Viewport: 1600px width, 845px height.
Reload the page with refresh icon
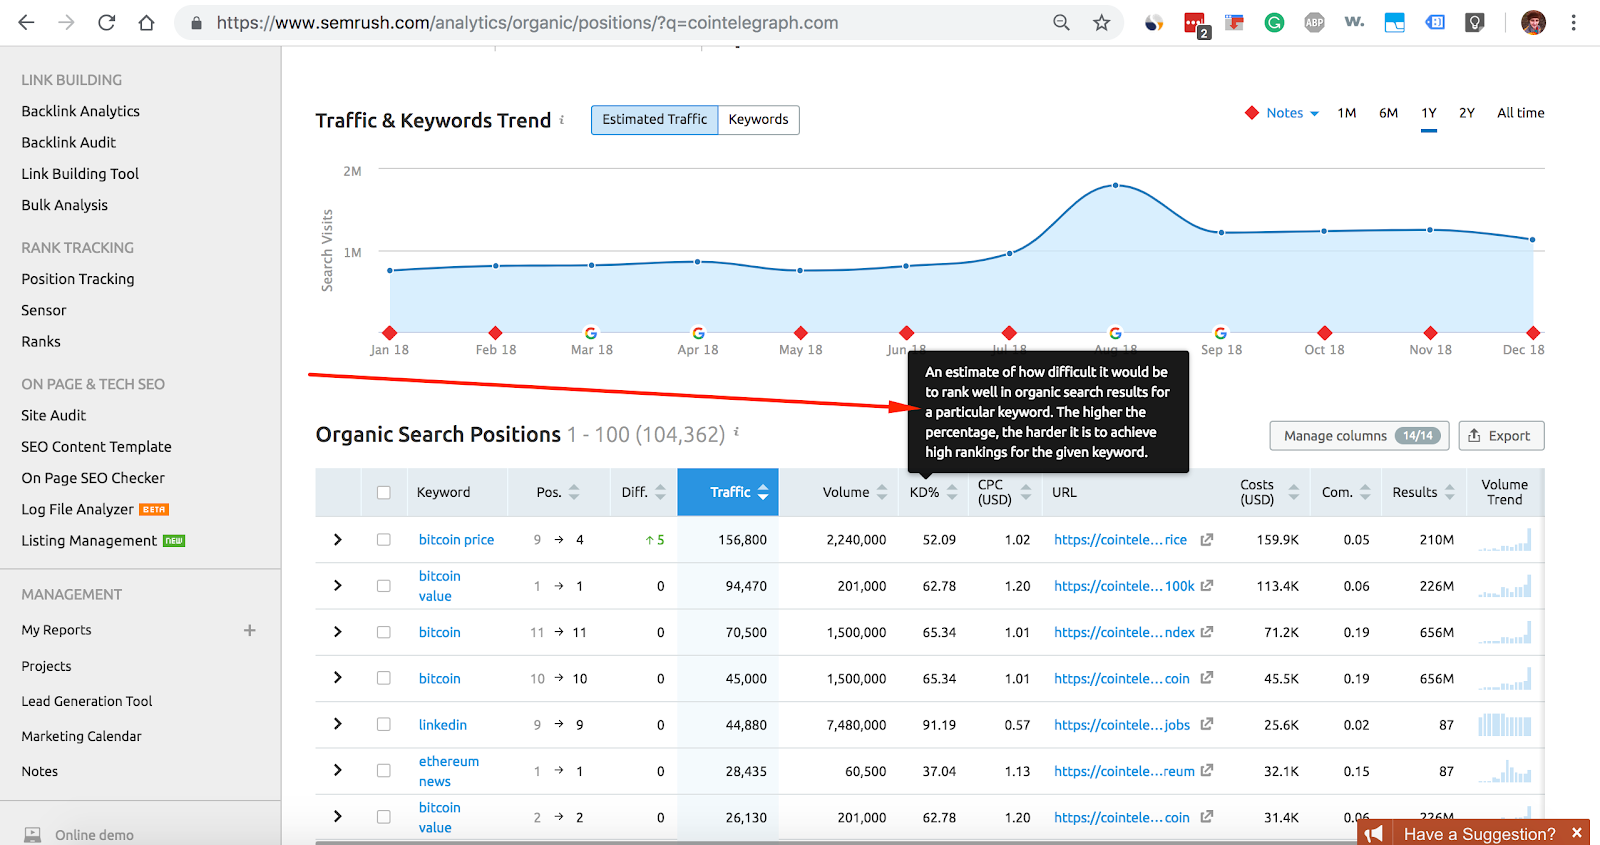tap(106, 22)
